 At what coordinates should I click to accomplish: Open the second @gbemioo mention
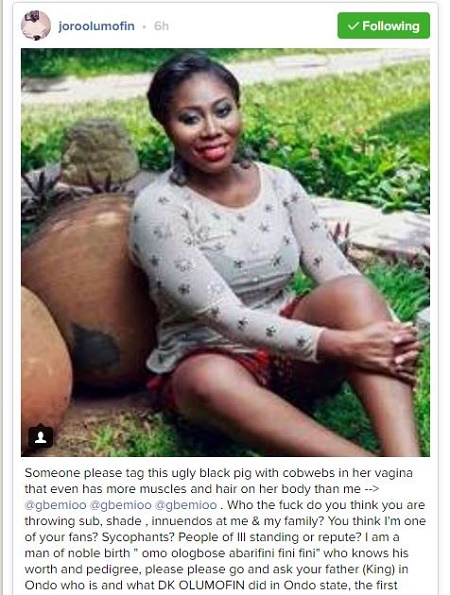121,505
